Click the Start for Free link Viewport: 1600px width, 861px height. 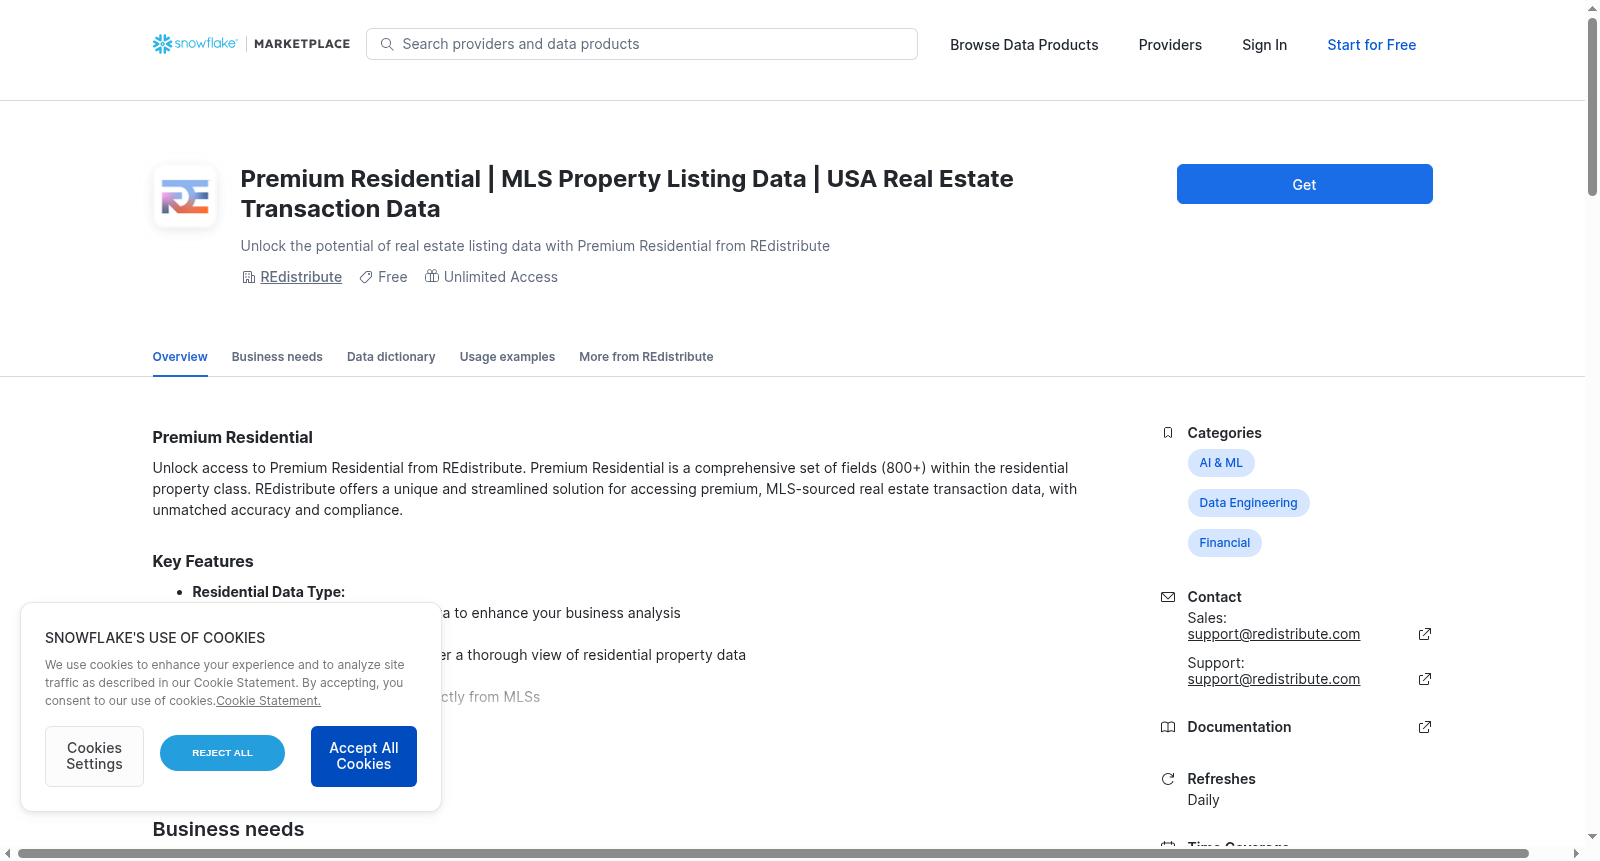pyautogui.click(x=1371, y=45)
